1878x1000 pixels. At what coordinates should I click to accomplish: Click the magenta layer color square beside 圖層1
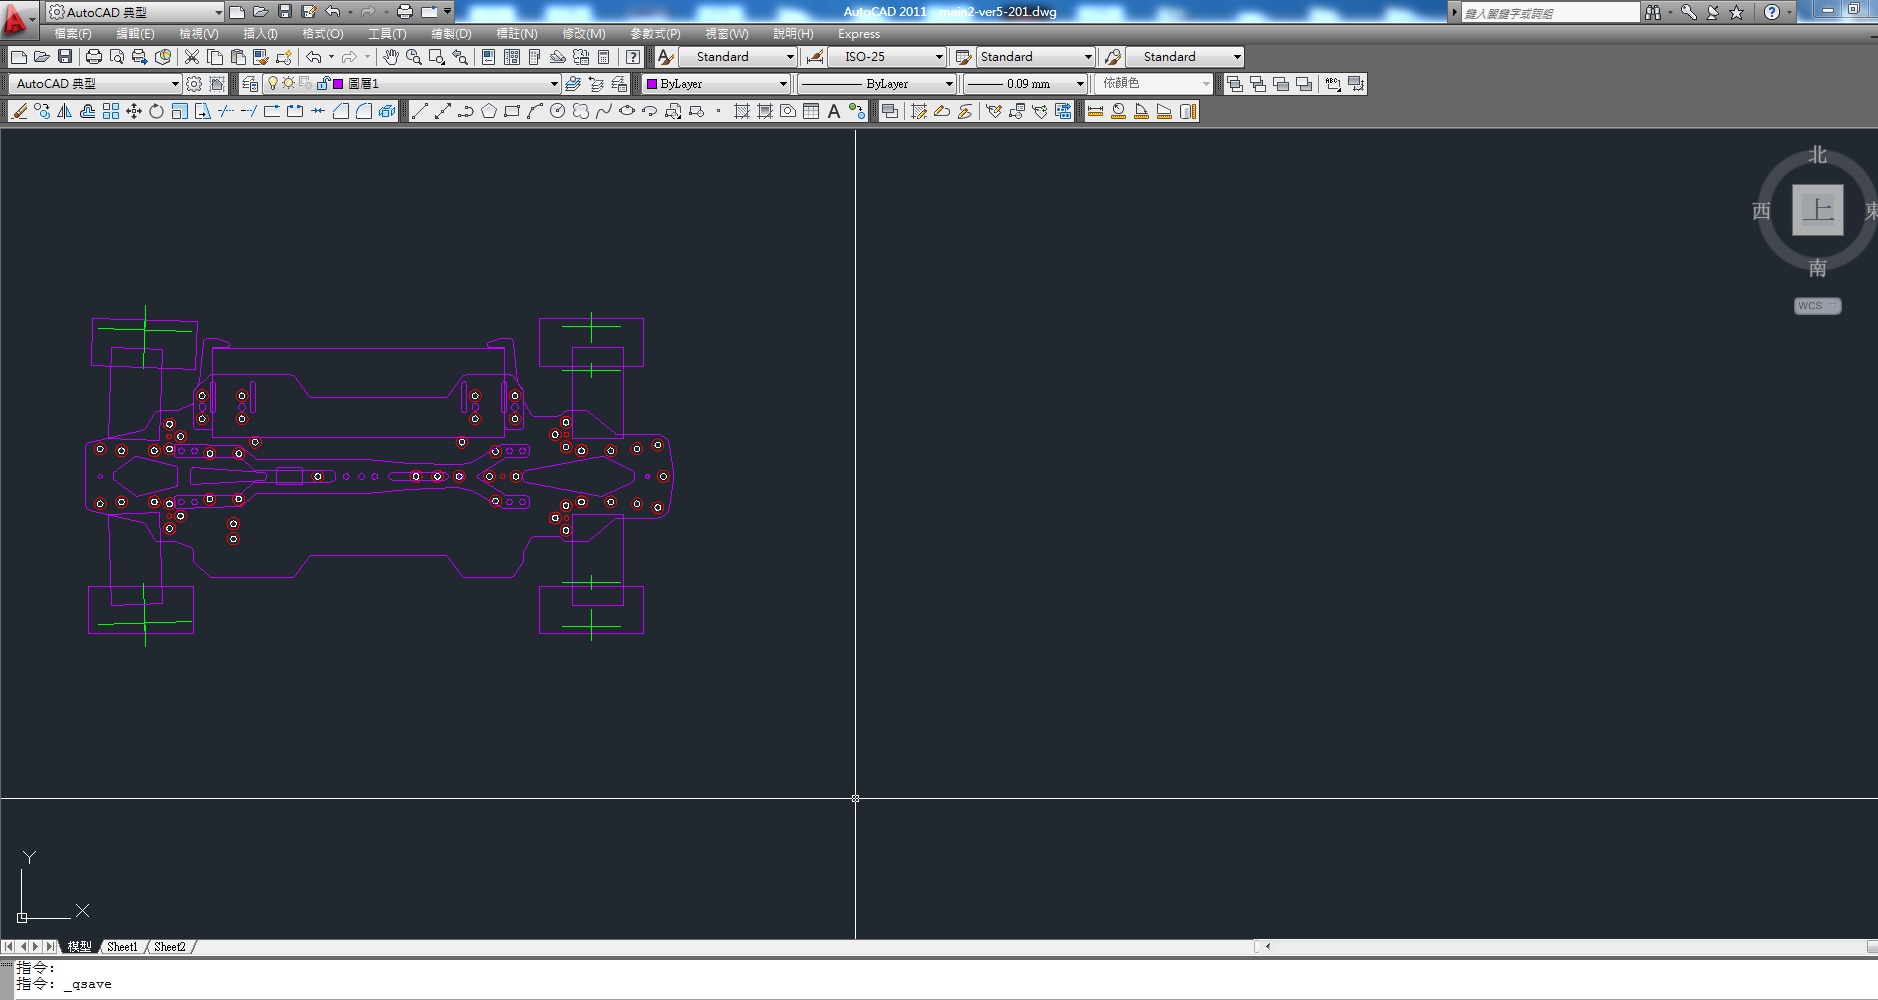(x=338, y=84)
